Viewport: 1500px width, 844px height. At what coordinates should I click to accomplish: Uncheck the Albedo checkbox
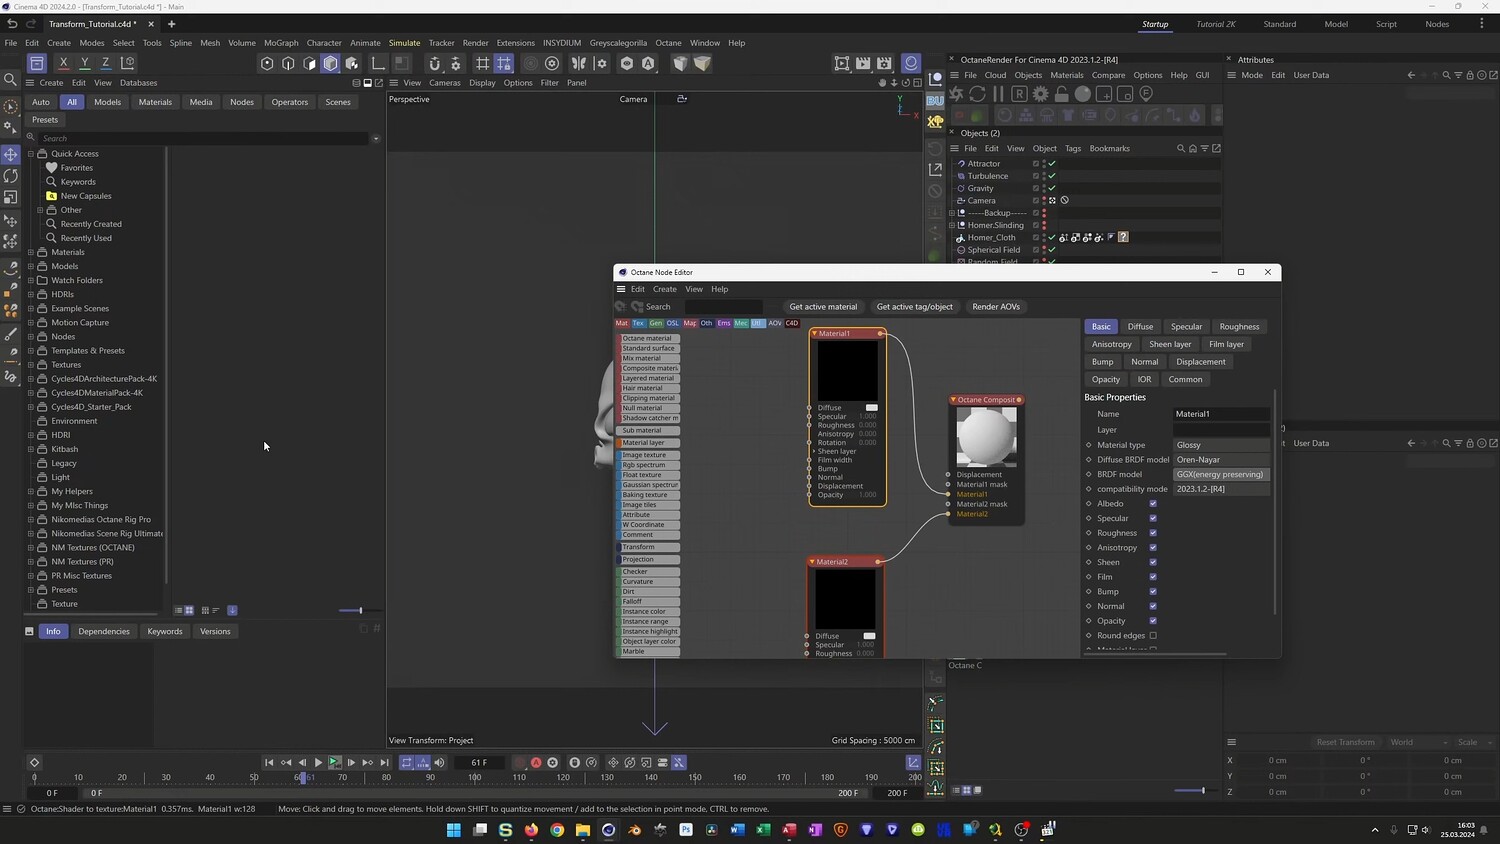1153,504
